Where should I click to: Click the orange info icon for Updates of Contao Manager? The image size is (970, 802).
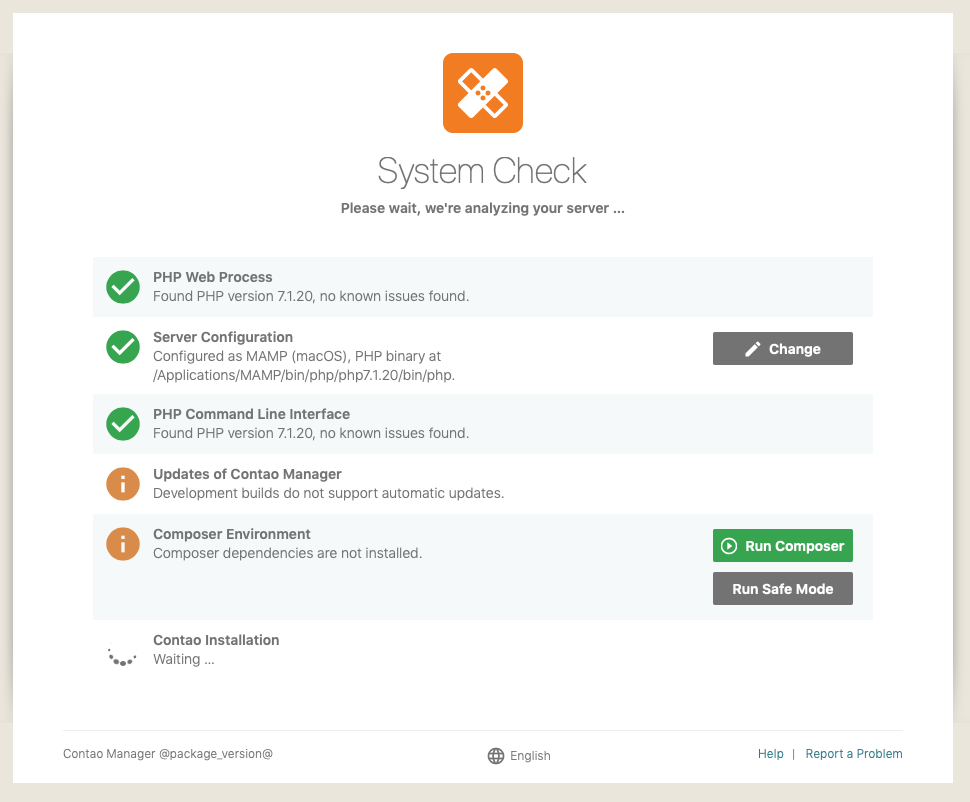pyautogui.click(x=122, y=484)
